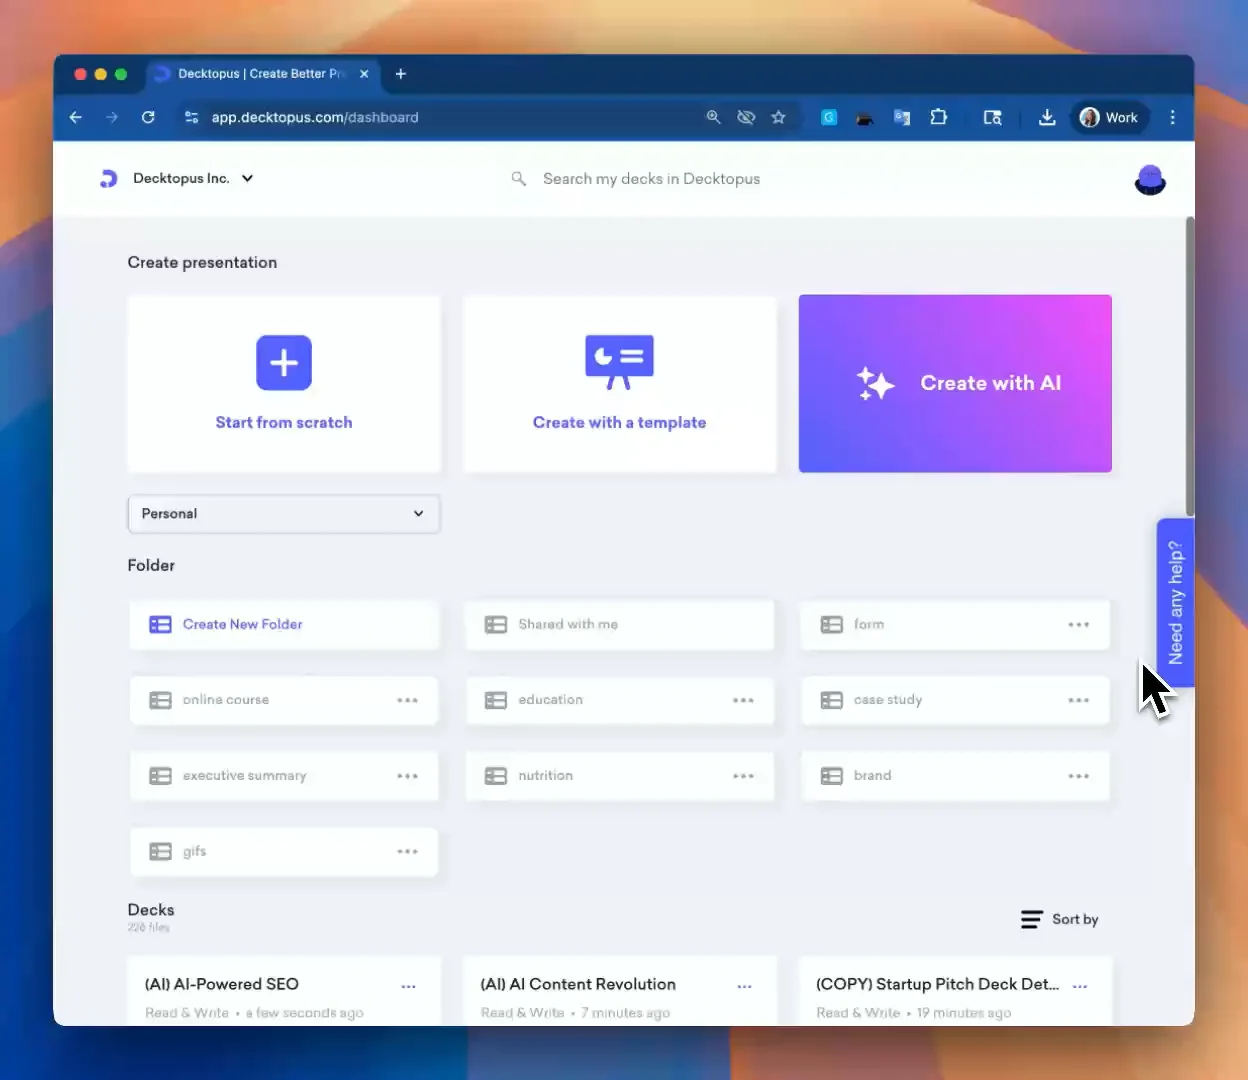Click the Sort by icon
The width and height of the screenshot is (1248, 1080).
pos(1031,919)
